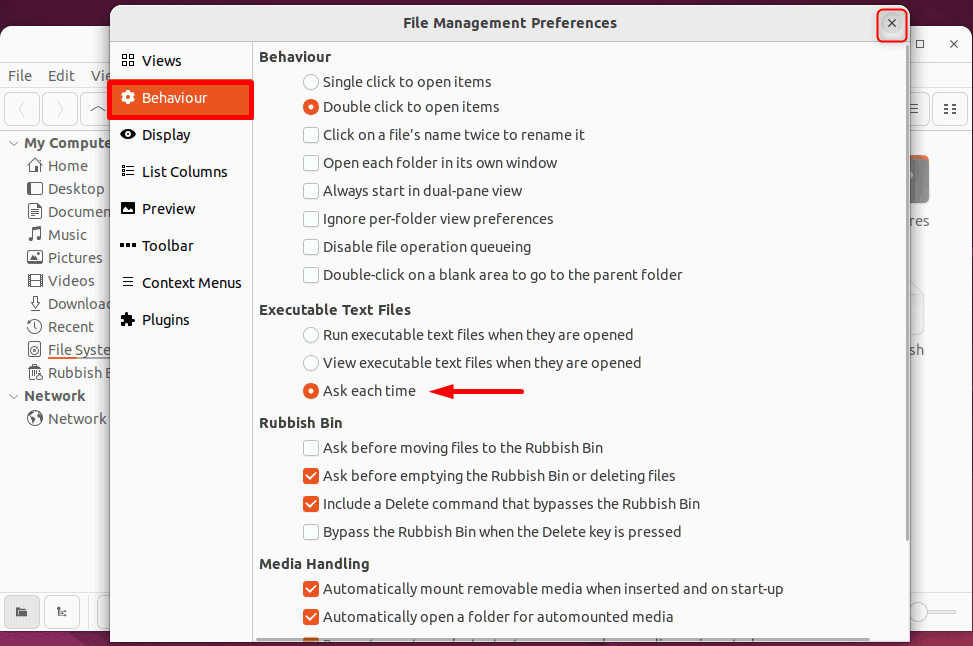The image size is (973, 646).
Task: Check Open each folder in its own window
Action: [x=311, y=162]
